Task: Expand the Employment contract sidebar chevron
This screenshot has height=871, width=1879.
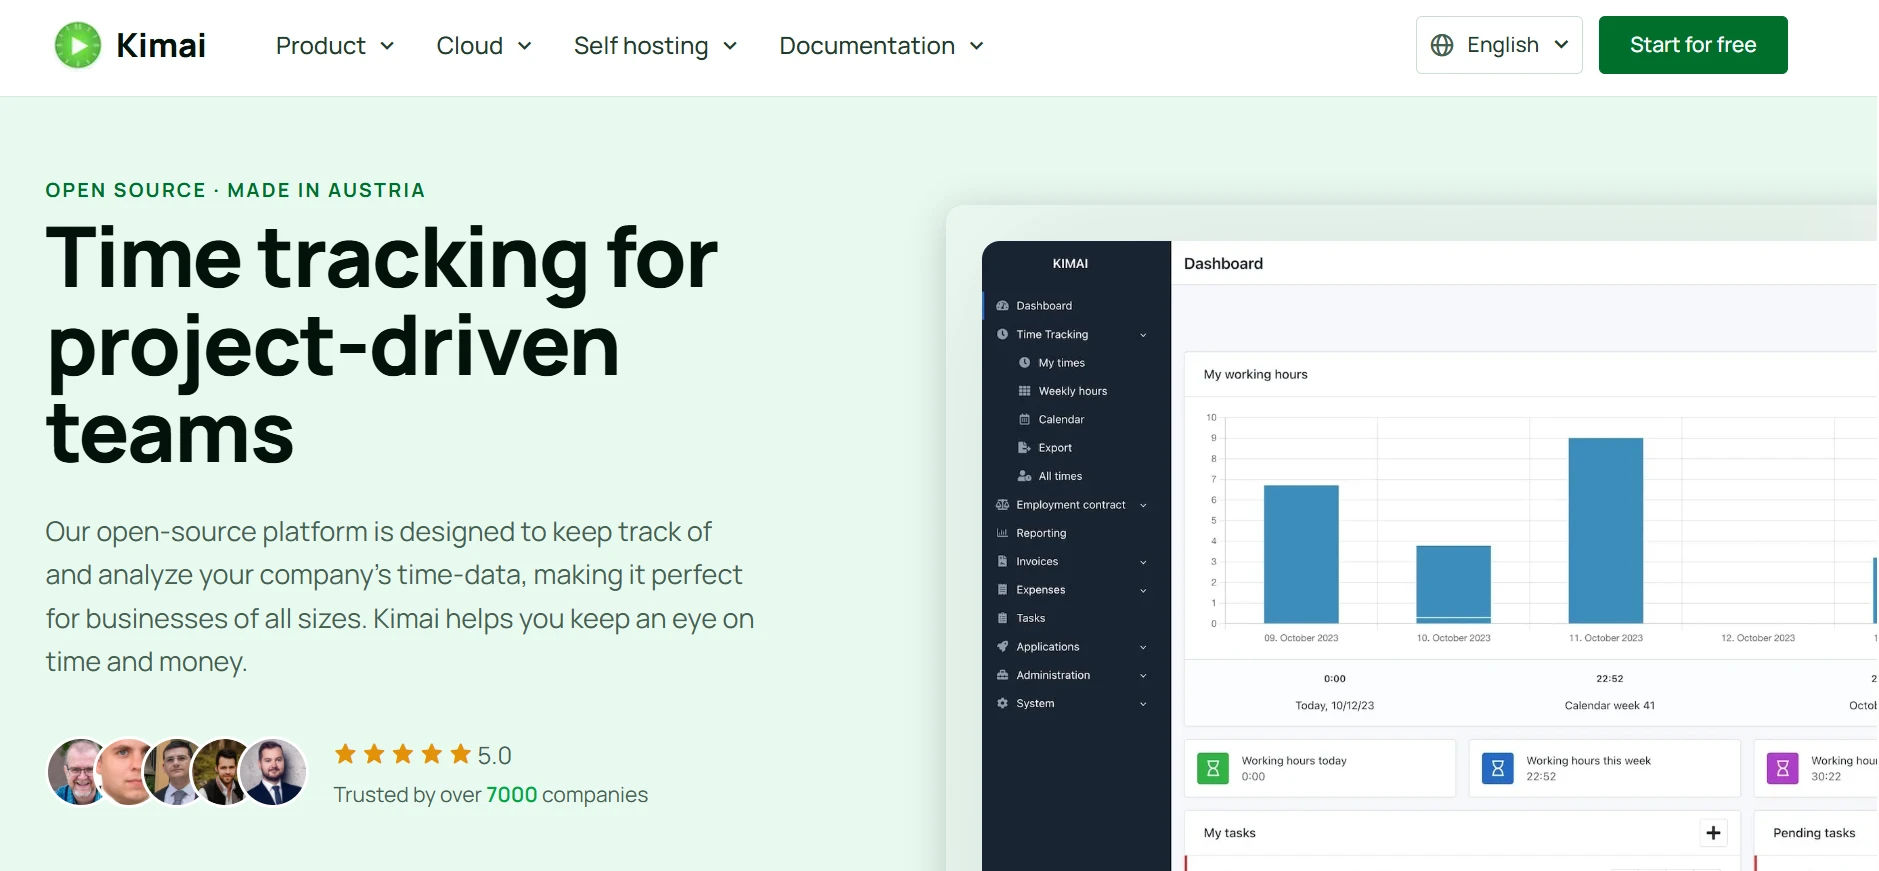Action: tap(1143, 505)
